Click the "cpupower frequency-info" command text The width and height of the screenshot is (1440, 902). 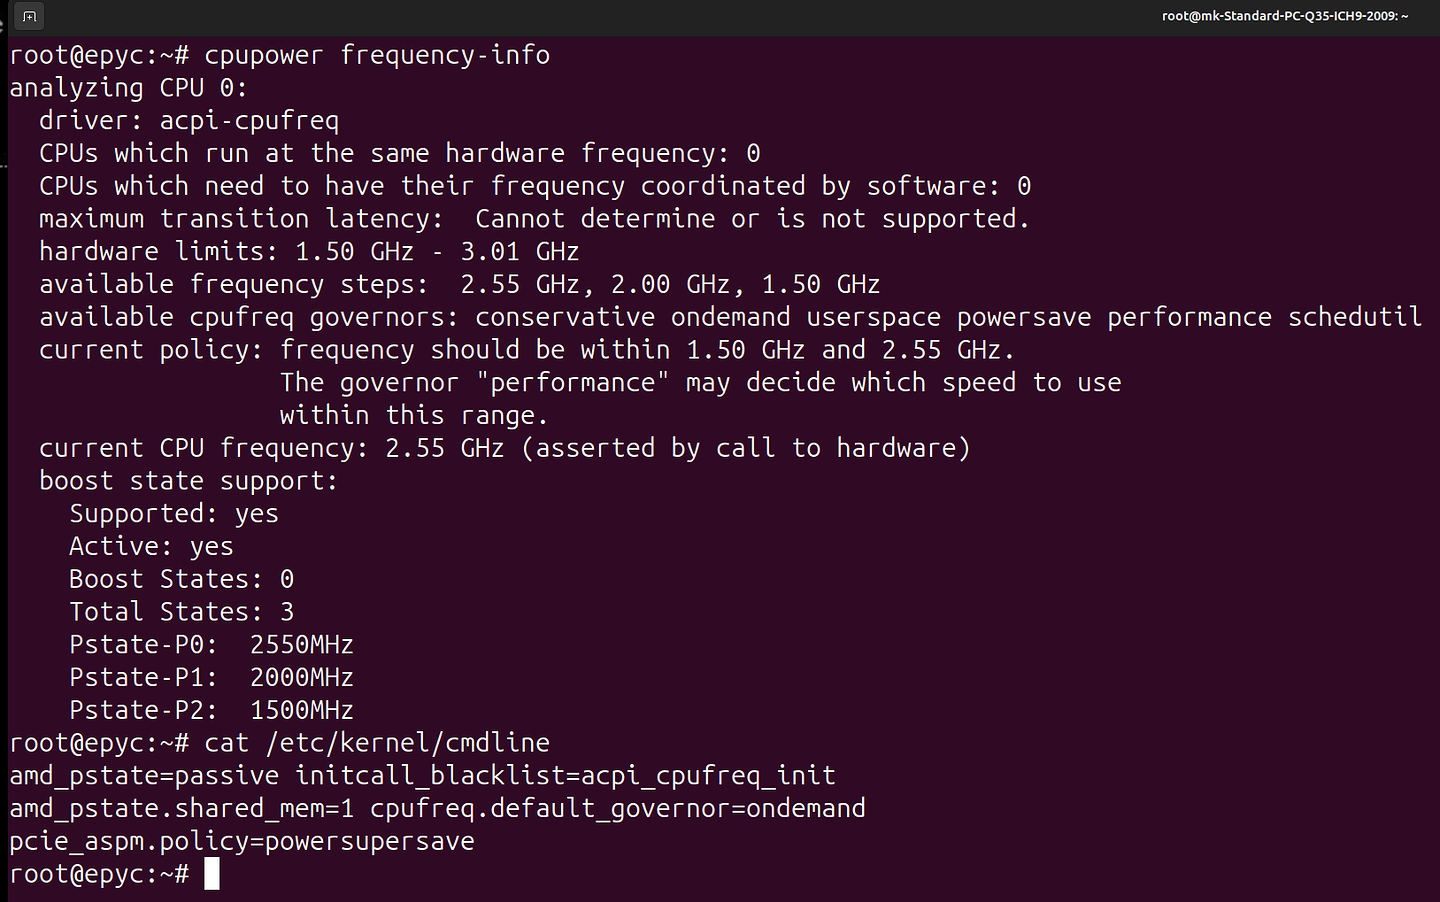click(377, 55)
